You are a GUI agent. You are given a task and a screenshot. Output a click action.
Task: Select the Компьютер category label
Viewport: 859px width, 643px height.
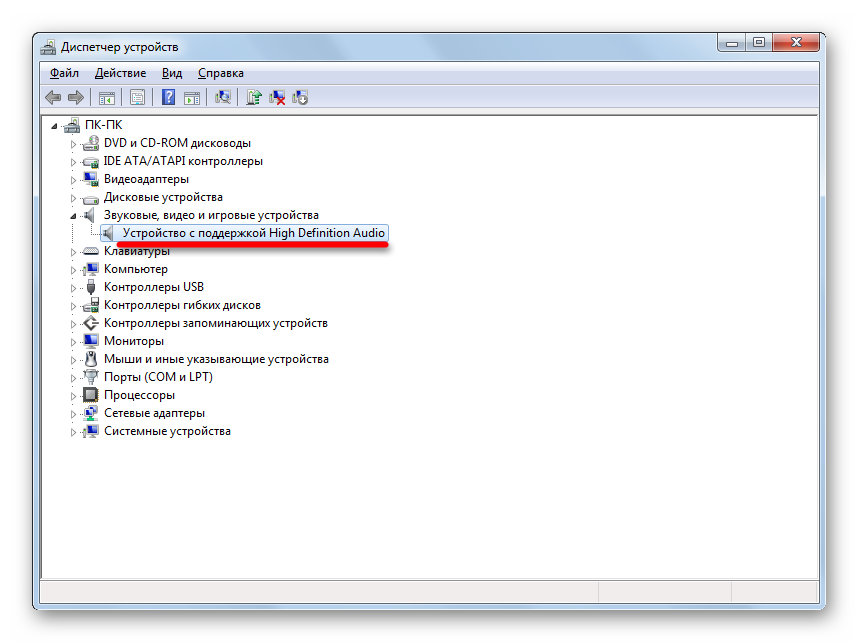(136, 269)
